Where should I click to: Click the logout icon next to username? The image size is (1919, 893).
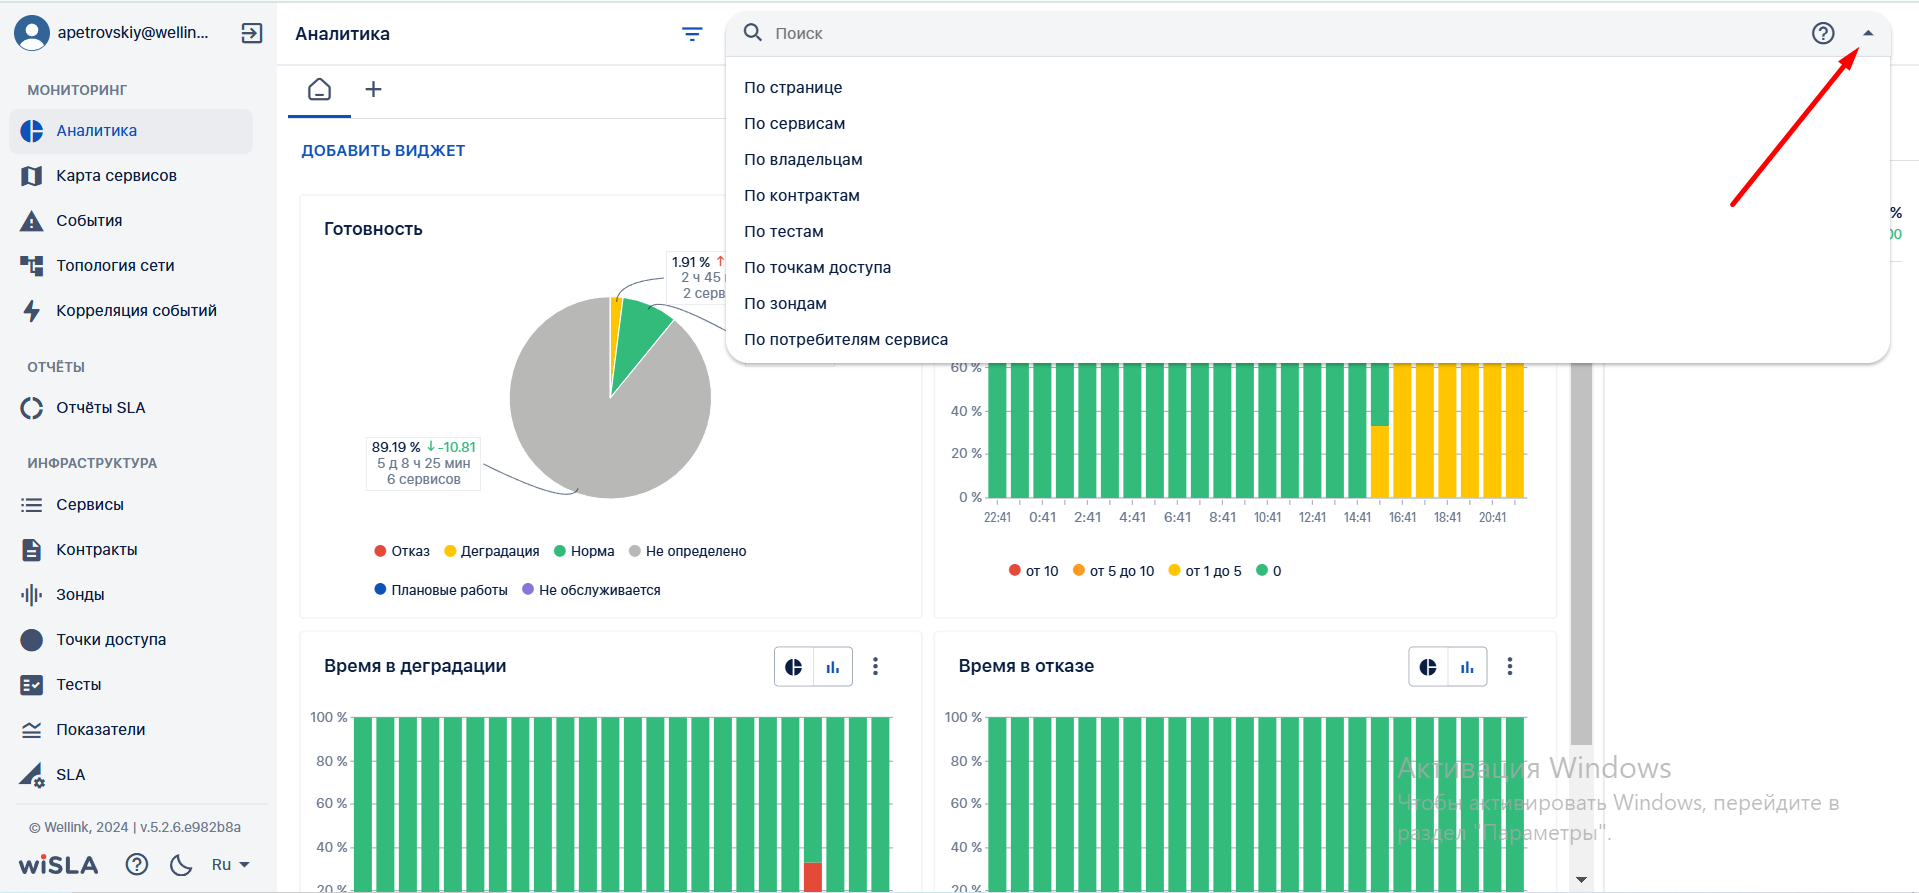click(x=252, y=33)
